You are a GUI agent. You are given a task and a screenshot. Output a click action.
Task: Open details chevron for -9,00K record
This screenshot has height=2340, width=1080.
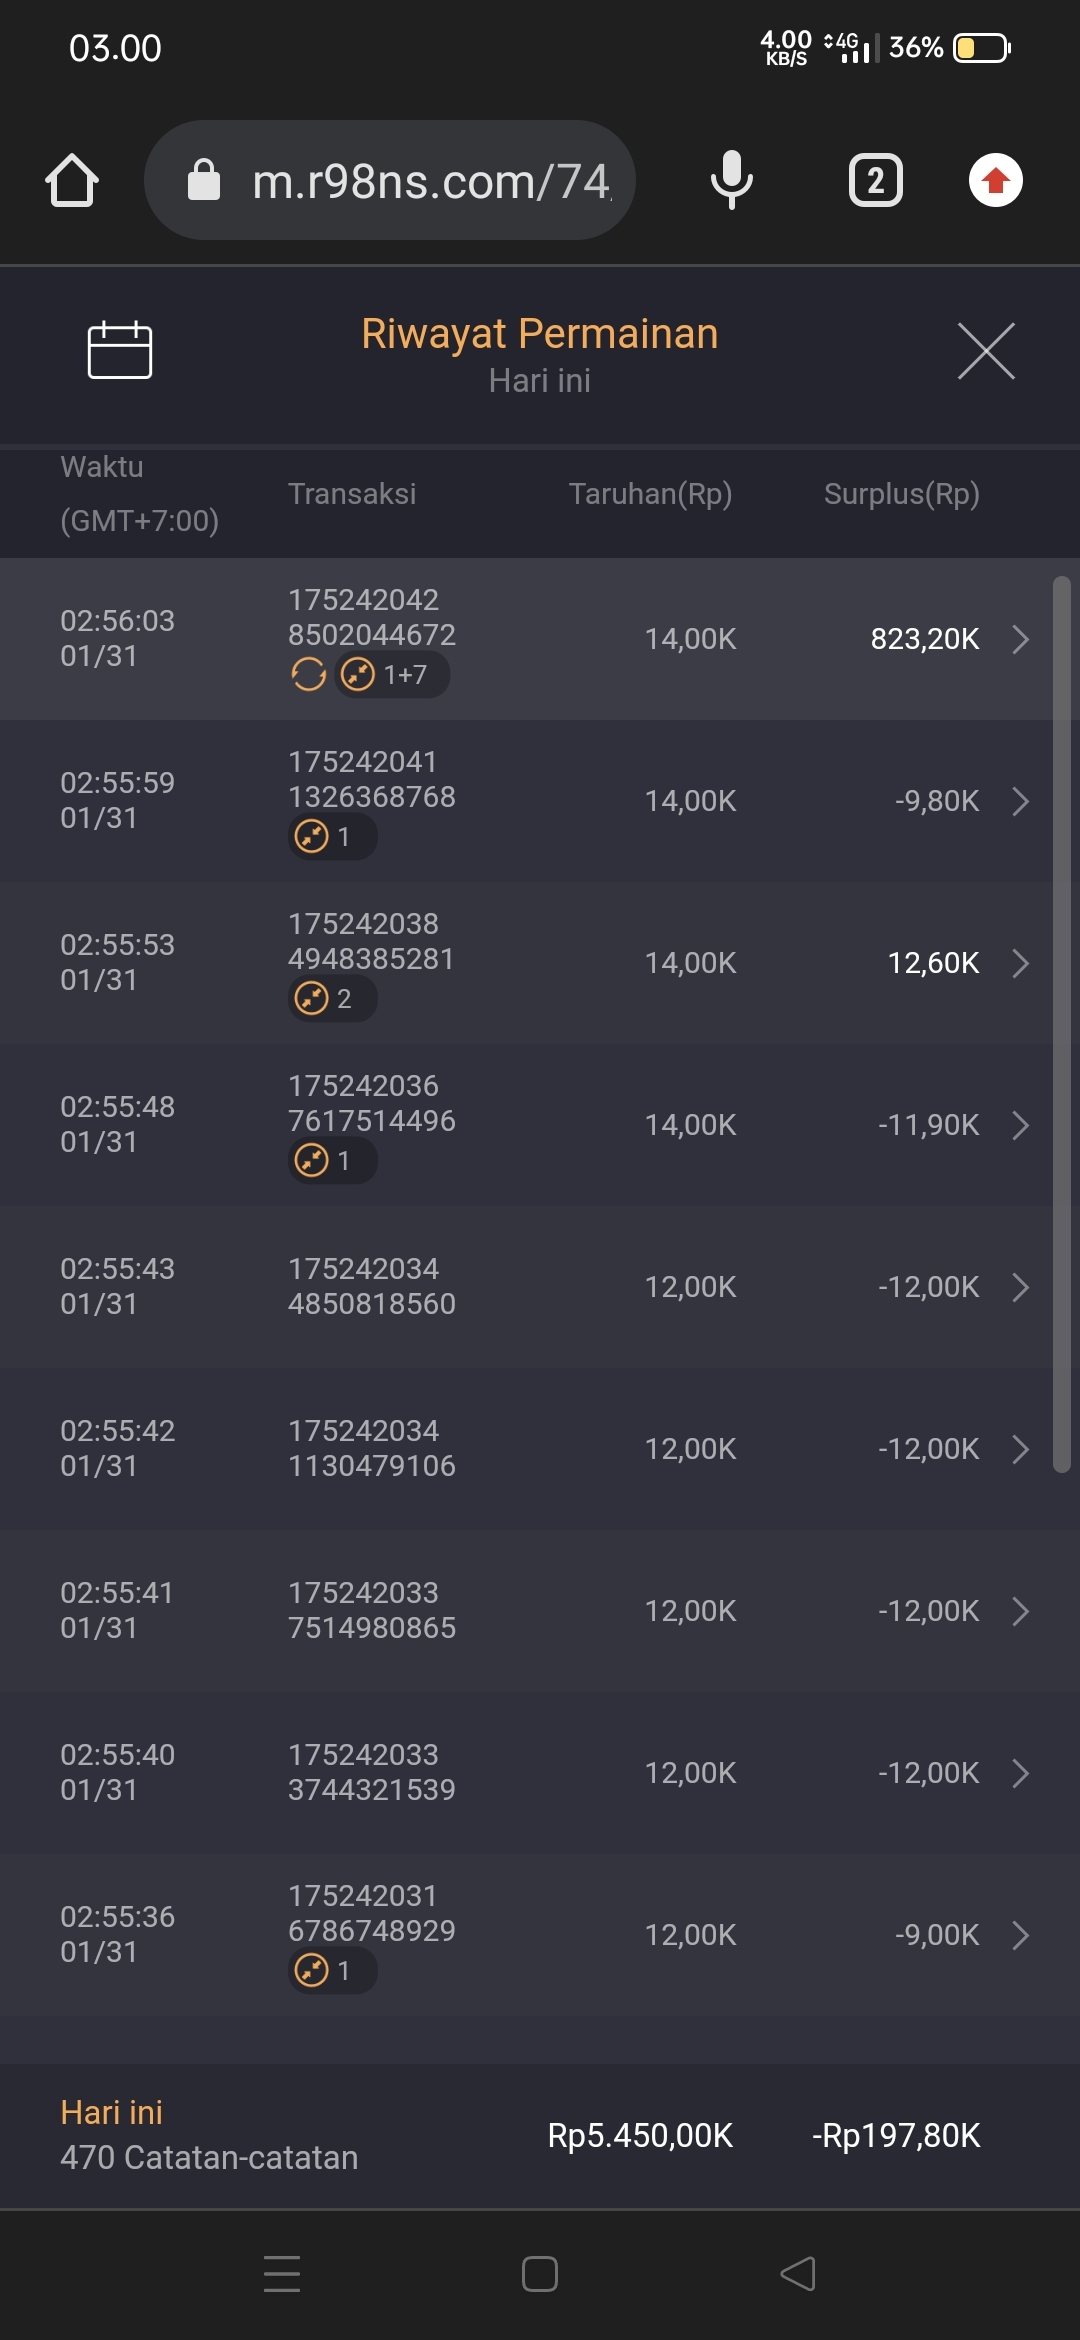pos(1020,1935)
